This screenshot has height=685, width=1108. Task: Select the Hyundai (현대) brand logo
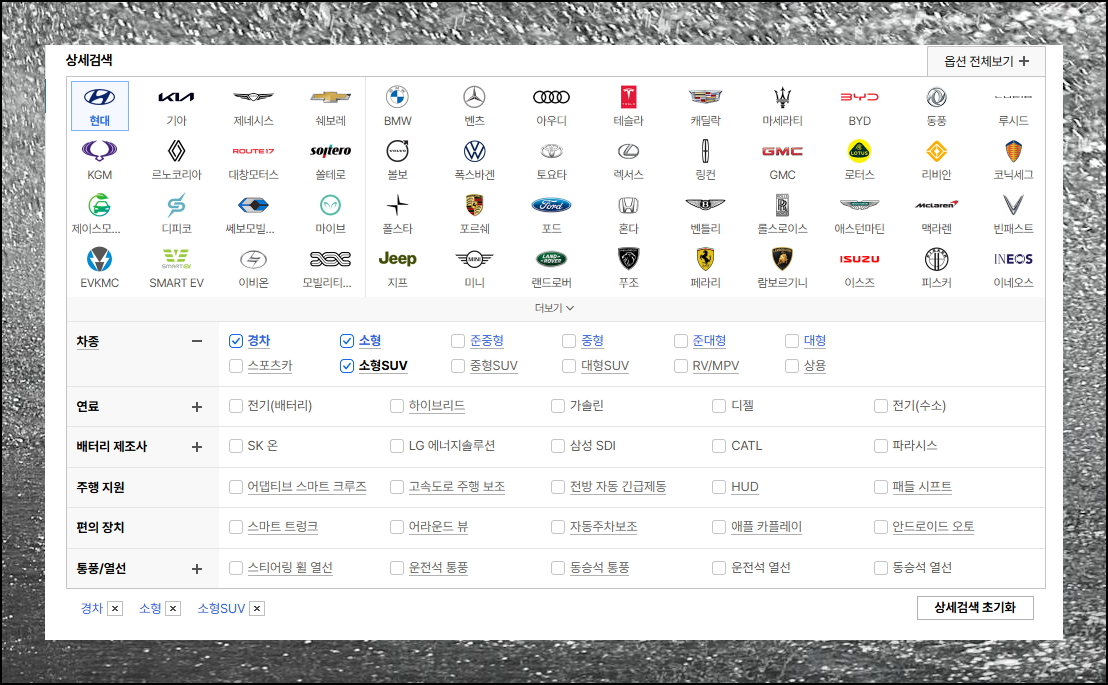coord(100,98)
